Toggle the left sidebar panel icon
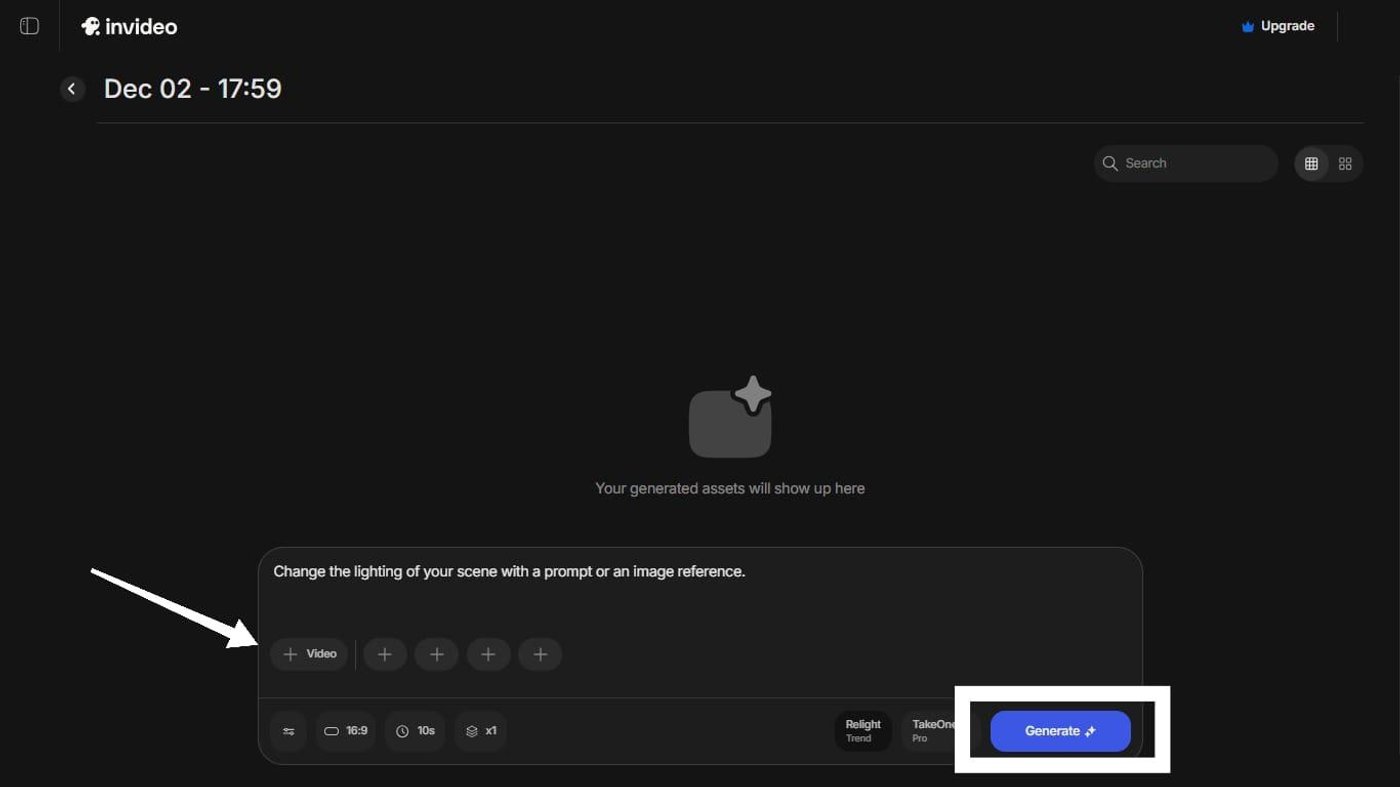The width and height of the screenshot is (1400, 787). tap(29, 26)
